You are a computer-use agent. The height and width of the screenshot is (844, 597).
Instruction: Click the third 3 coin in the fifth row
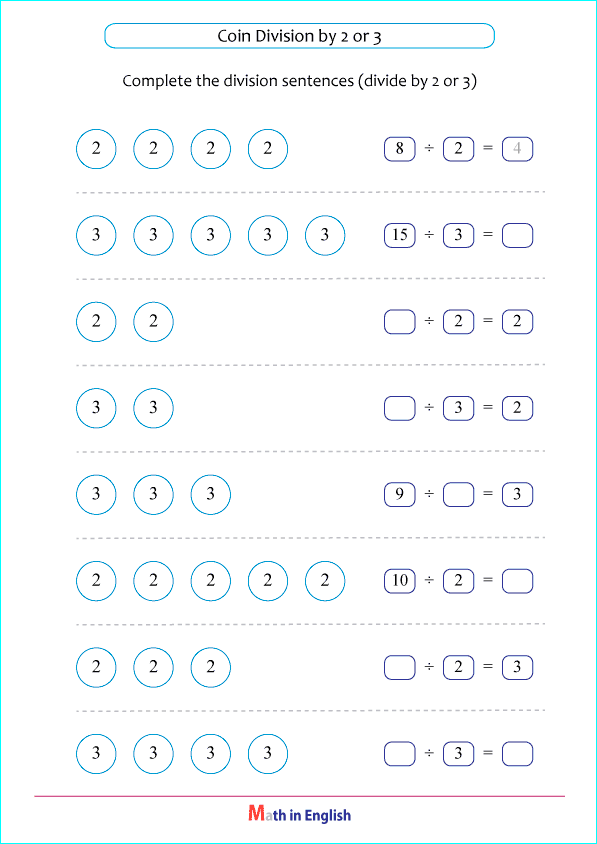[x=210, y=495]
